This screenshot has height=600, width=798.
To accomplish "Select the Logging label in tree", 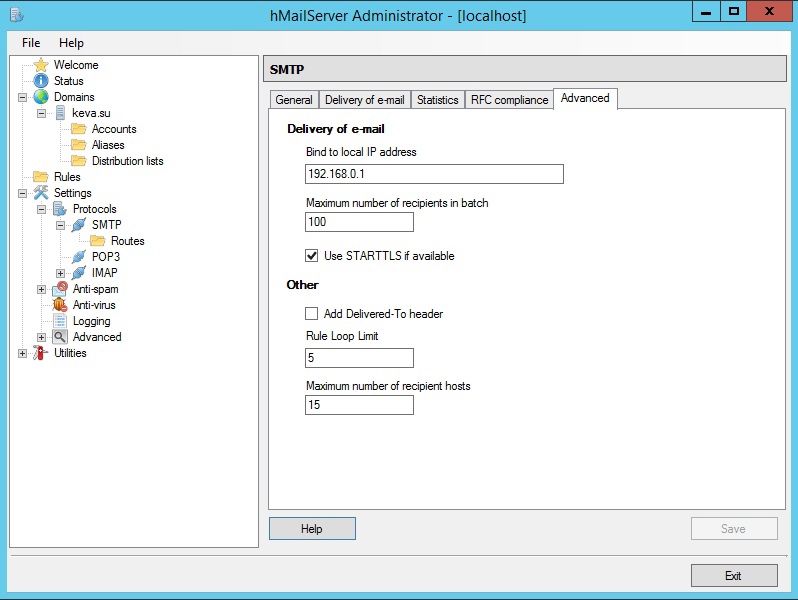I will [x=92, y=321].
